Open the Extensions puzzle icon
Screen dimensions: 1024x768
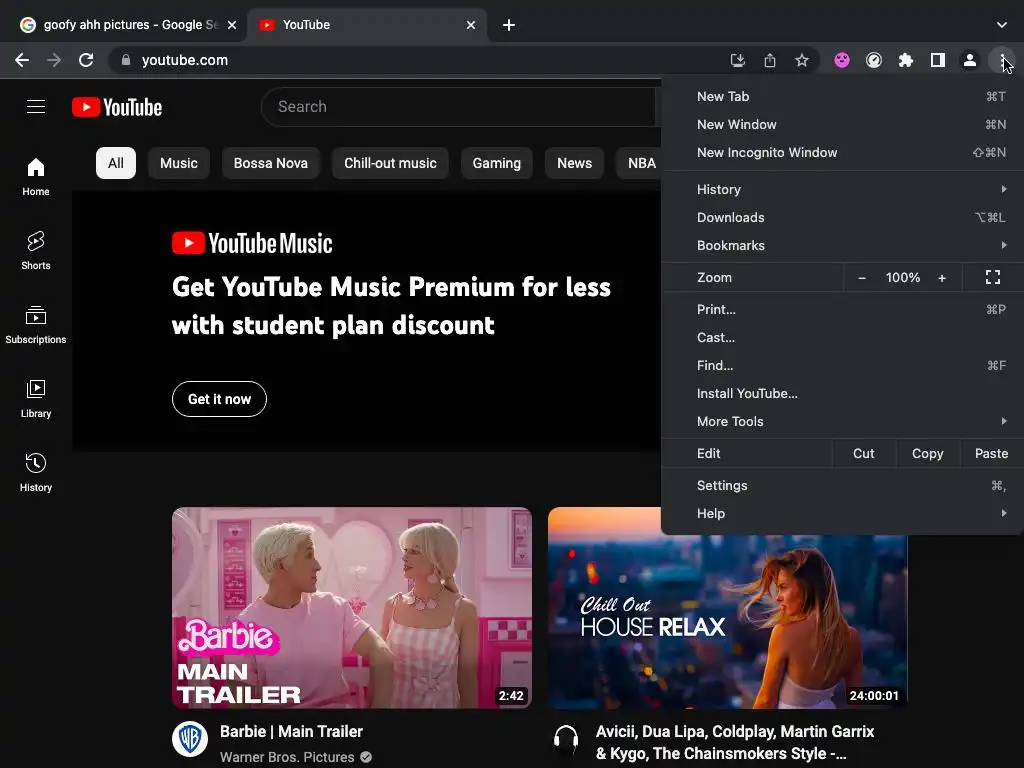[906, 60]
